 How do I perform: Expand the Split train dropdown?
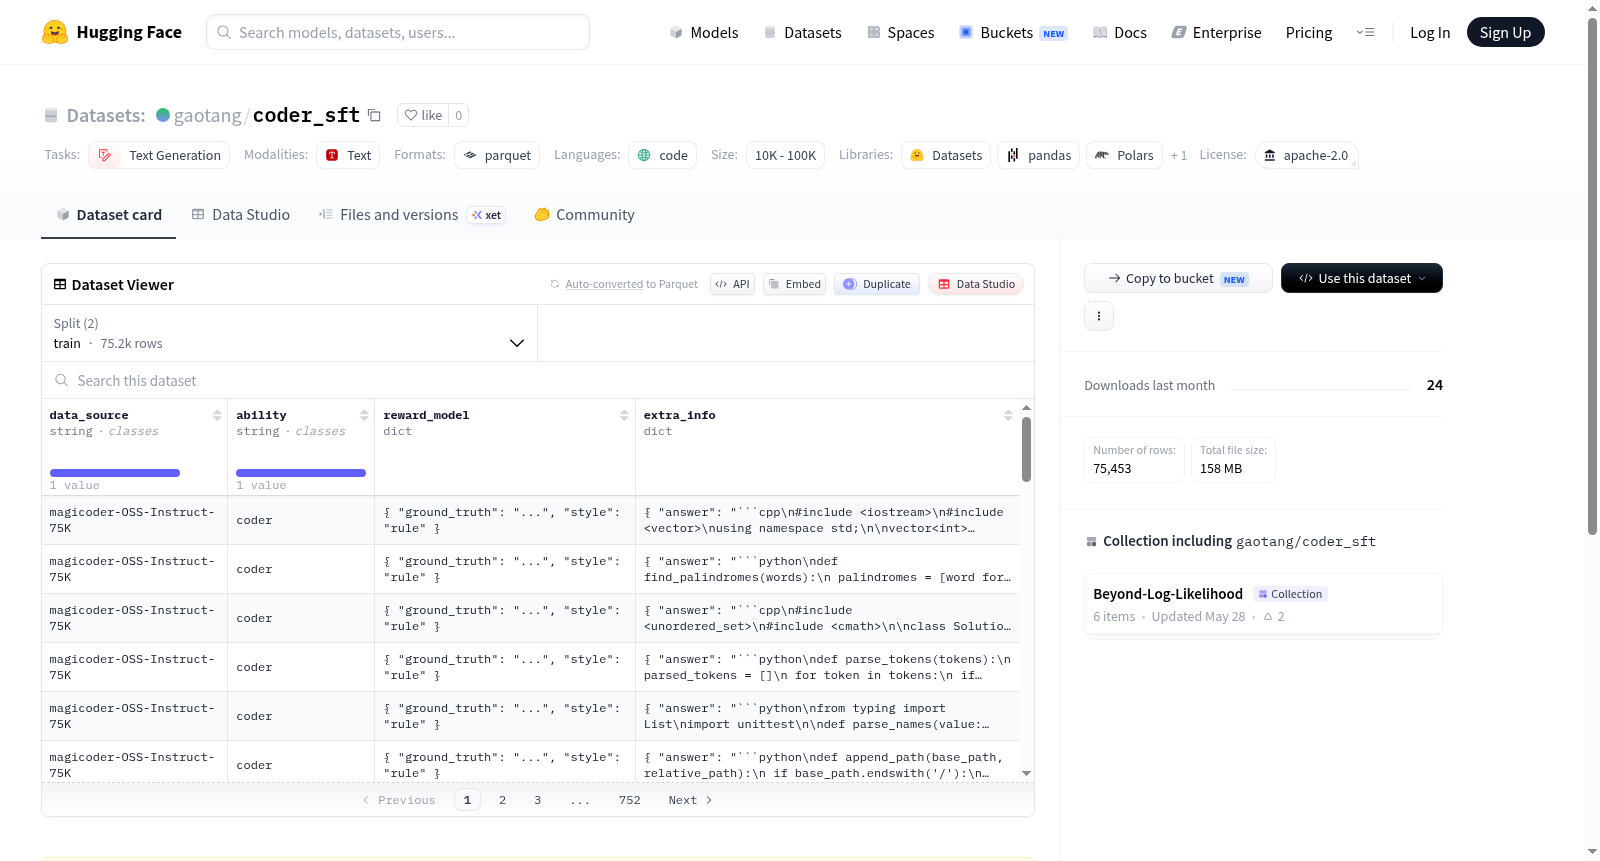289,333
